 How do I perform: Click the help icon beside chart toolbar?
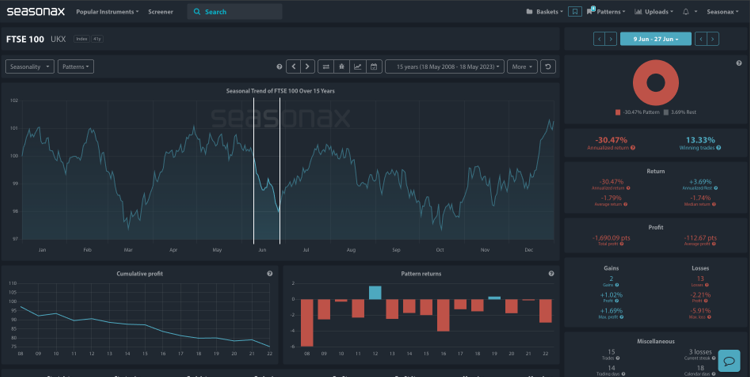pyautogui.click(x=279, y=67)
